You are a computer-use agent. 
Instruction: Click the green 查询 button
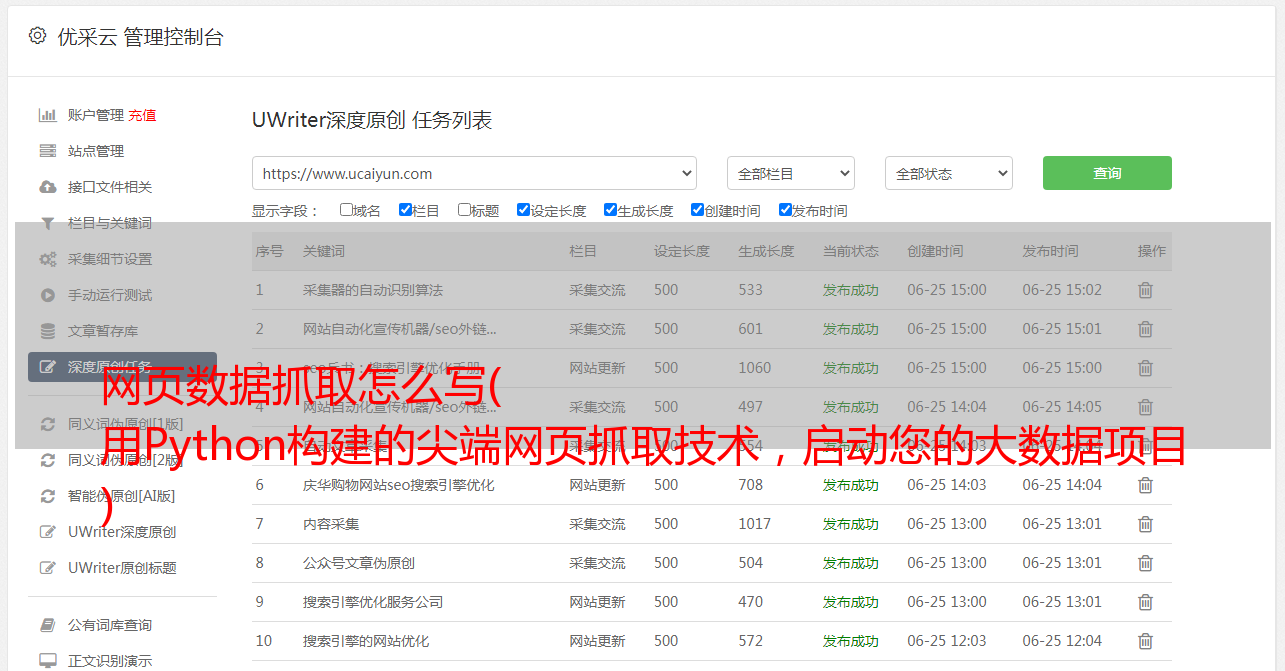[1107, 173]
